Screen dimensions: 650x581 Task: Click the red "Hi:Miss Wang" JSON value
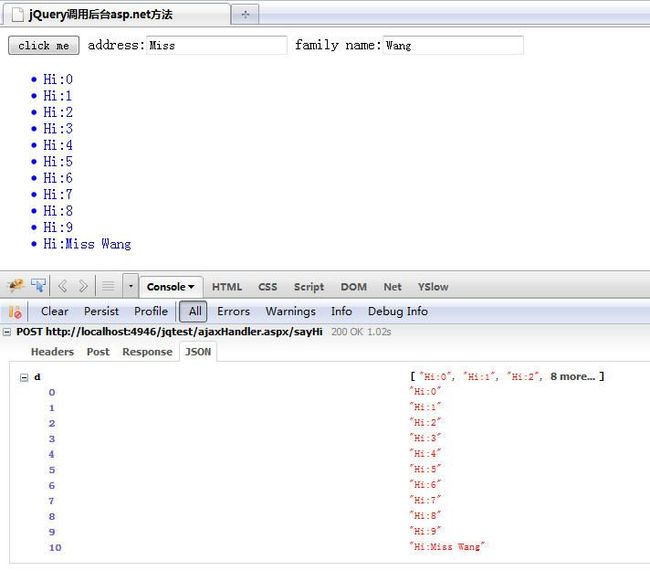[446, 547]
